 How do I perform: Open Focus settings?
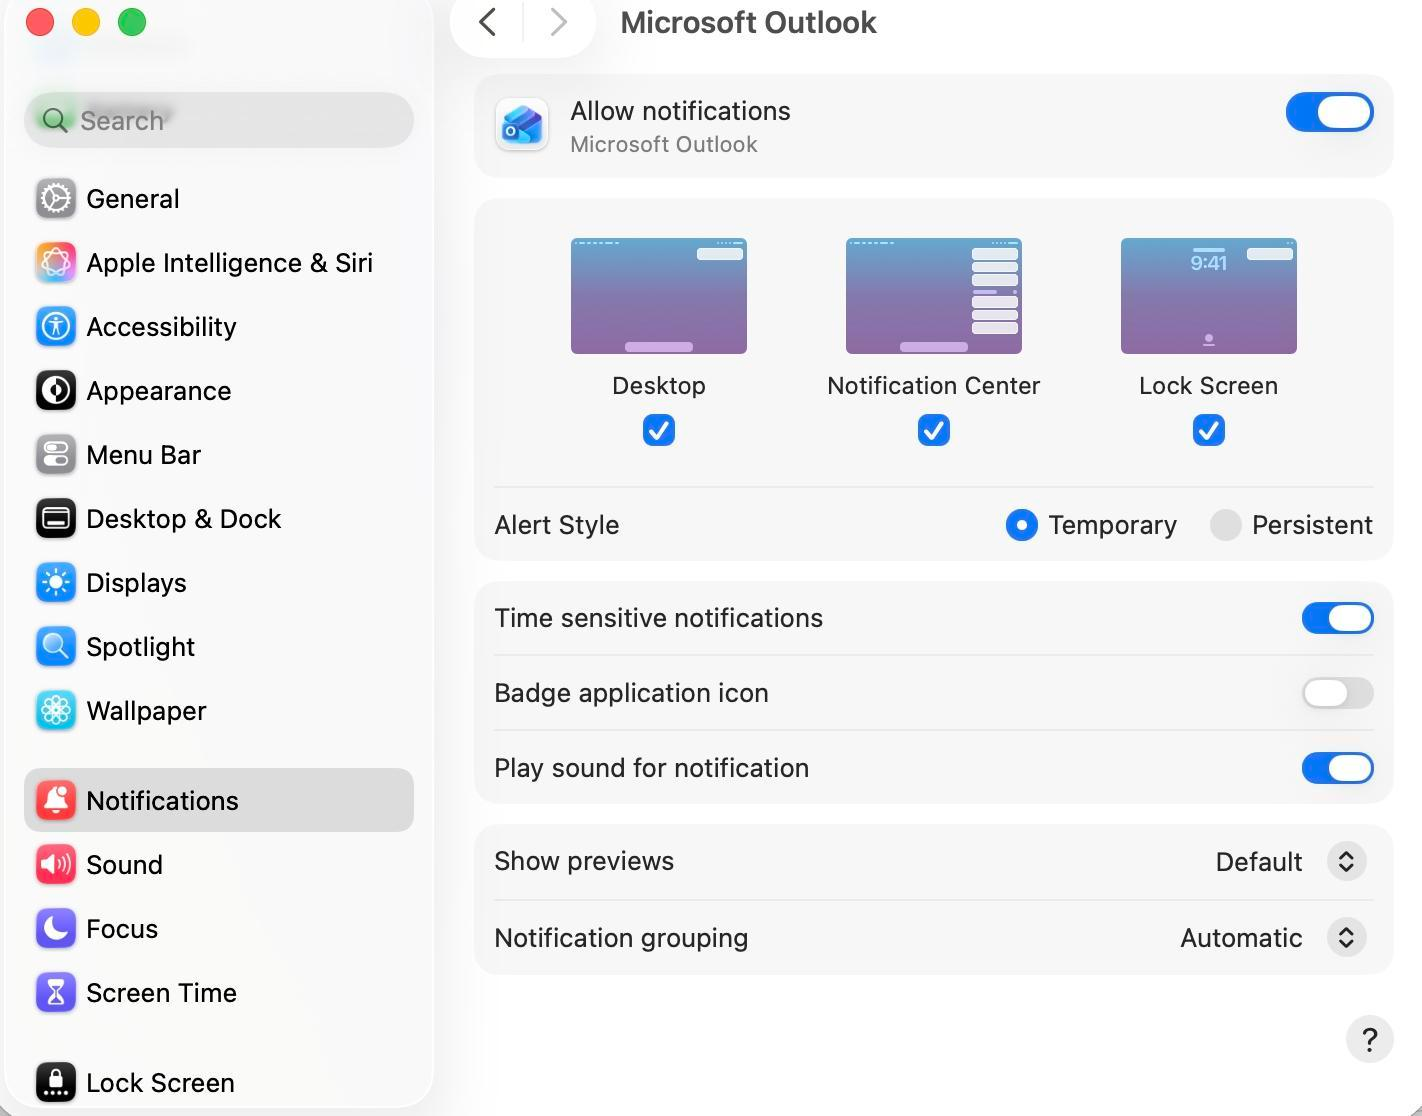(x=219, y=929)
